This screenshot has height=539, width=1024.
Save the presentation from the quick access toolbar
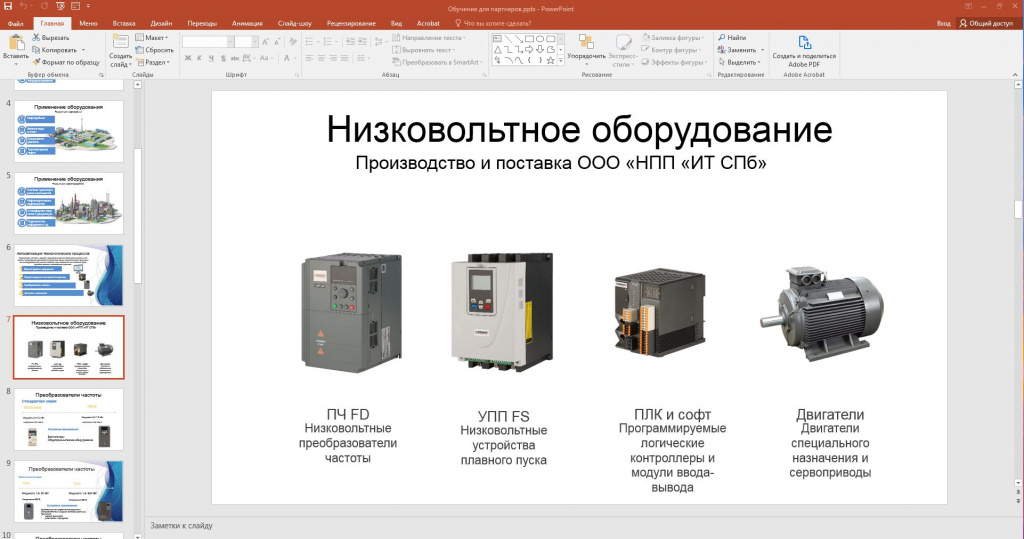click(x=8, y=6)
